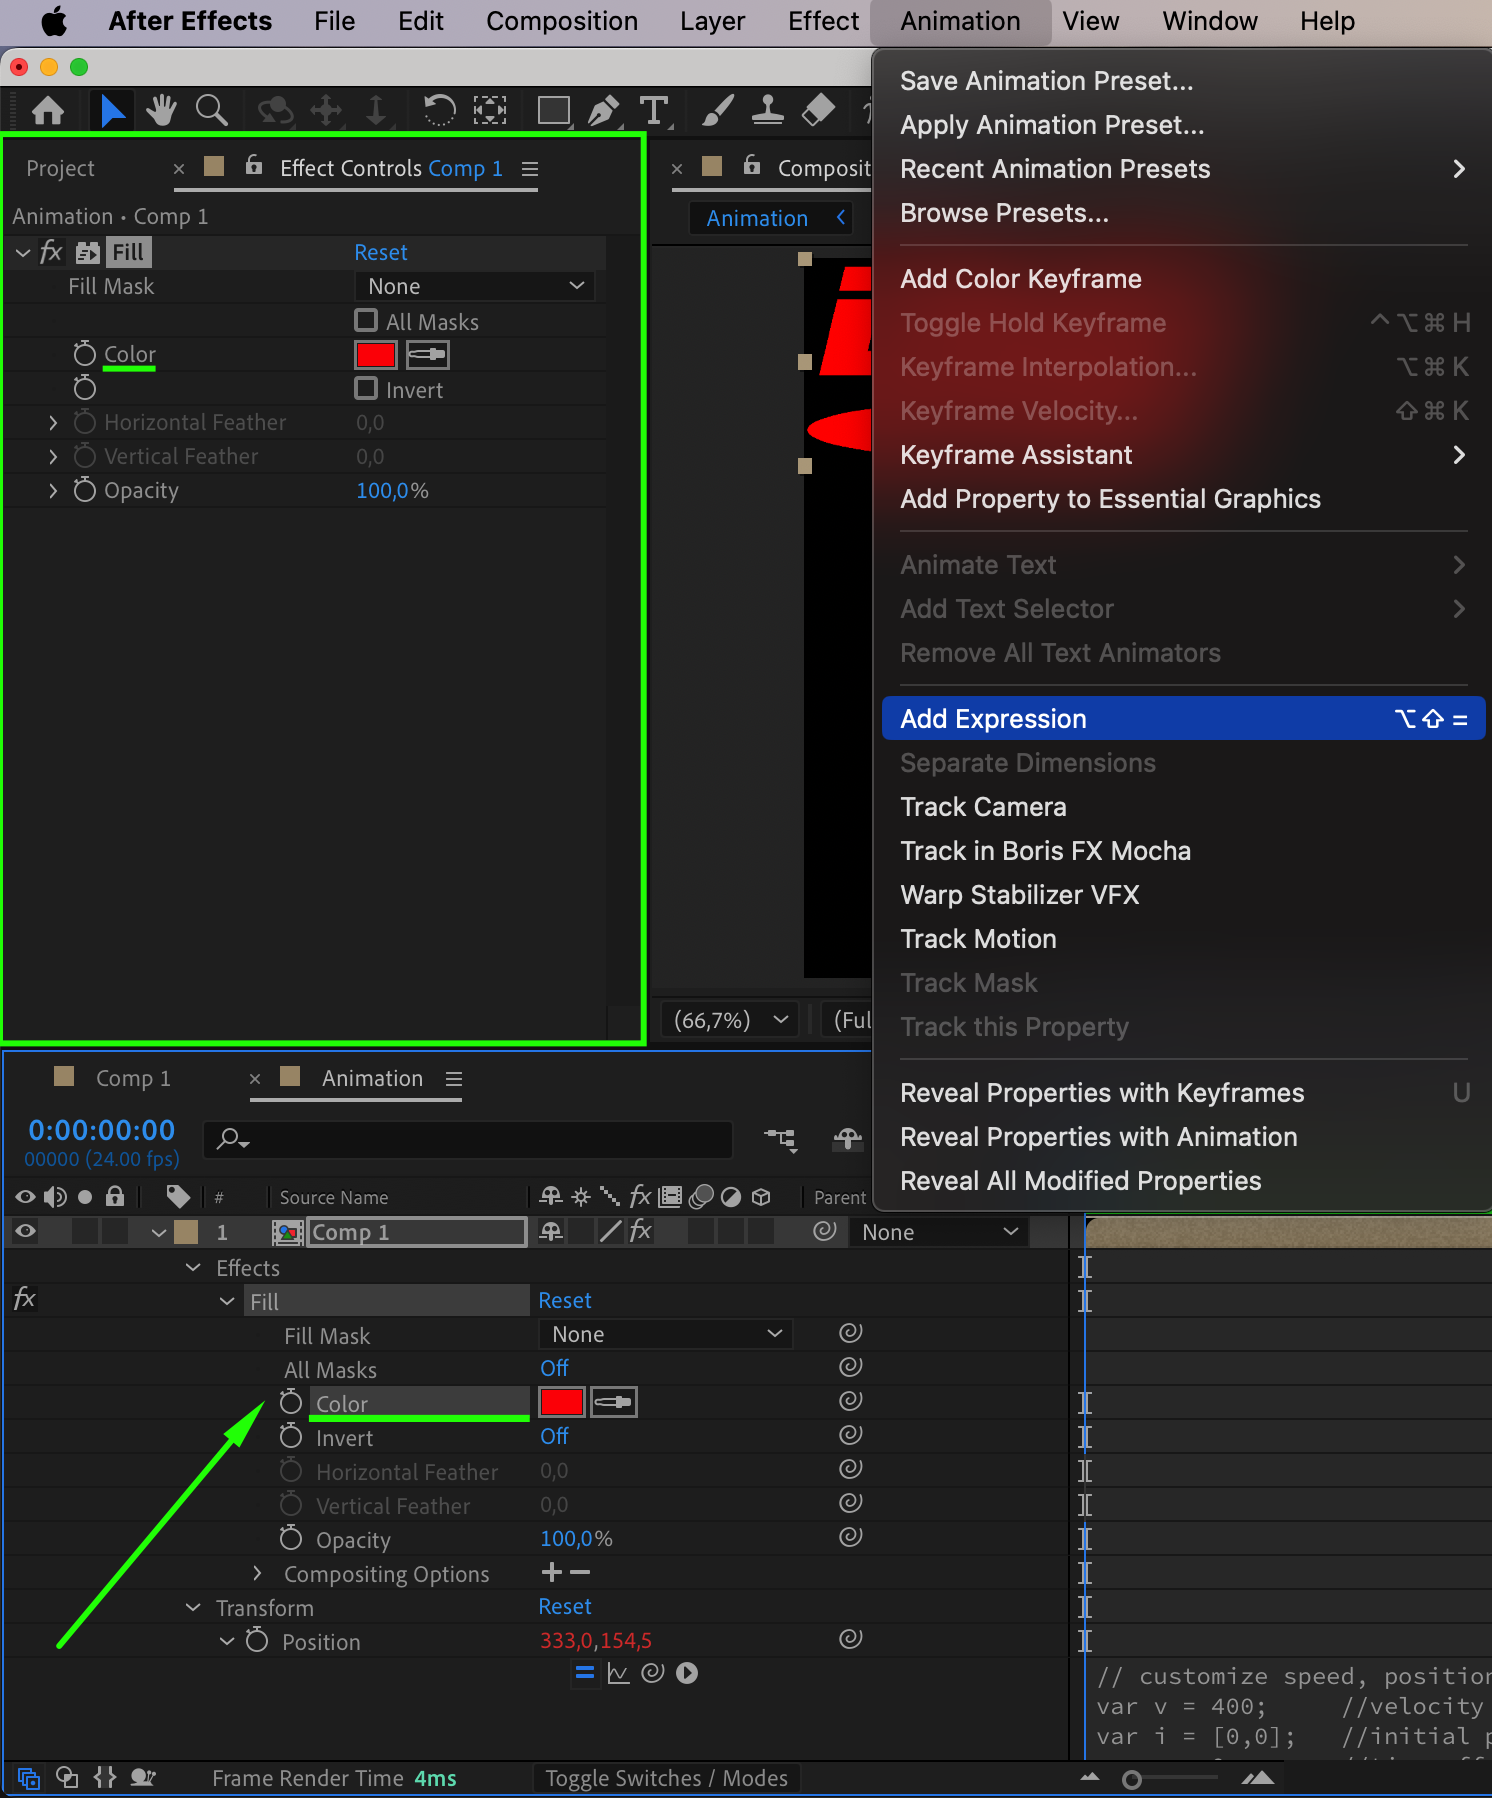This screenshot has height=1798, width=1492.
Task: Click the 0:00:00:00 current timecode
Action: pyautogui.click(x=101, y=1130)
